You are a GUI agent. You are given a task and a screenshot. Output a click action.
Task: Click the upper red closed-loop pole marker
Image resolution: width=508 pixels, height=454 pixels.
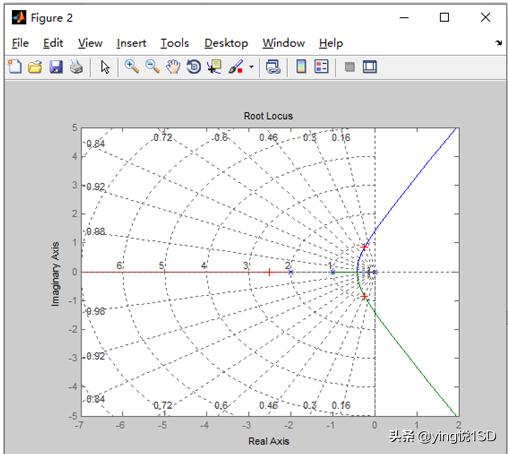click(x=364, y=247)
